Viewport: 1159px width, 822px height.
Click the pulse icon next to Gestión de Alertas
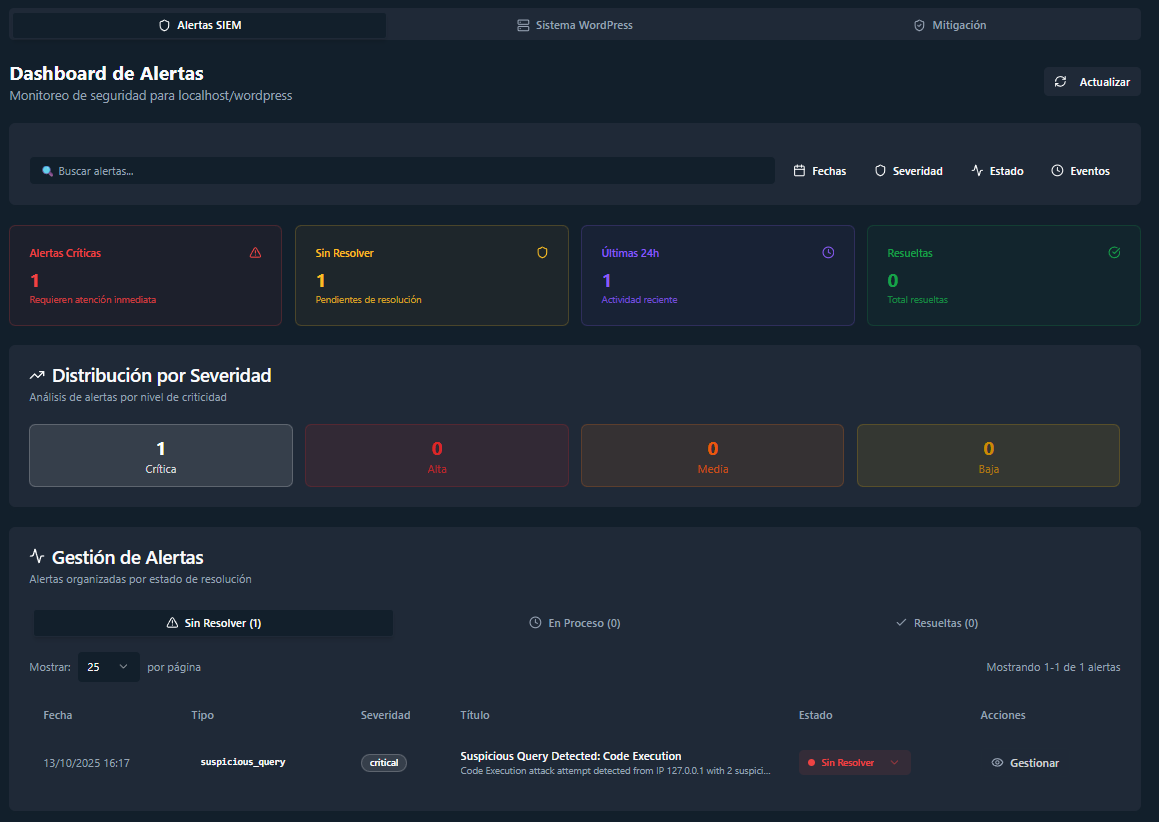[x=37, y=556]
